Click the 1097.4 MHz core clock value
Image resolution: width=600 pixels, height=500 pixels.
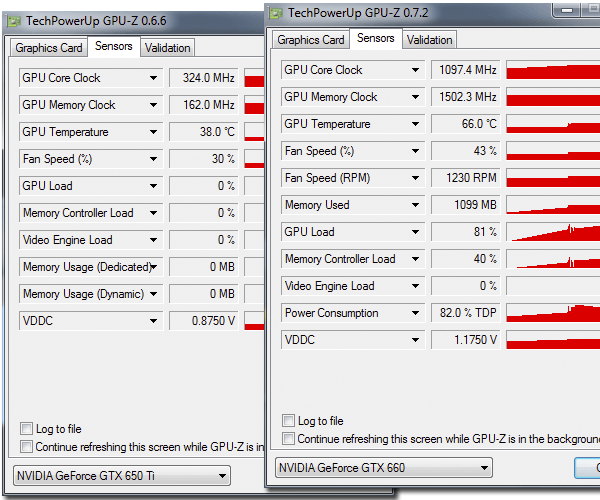pos(466,70)
